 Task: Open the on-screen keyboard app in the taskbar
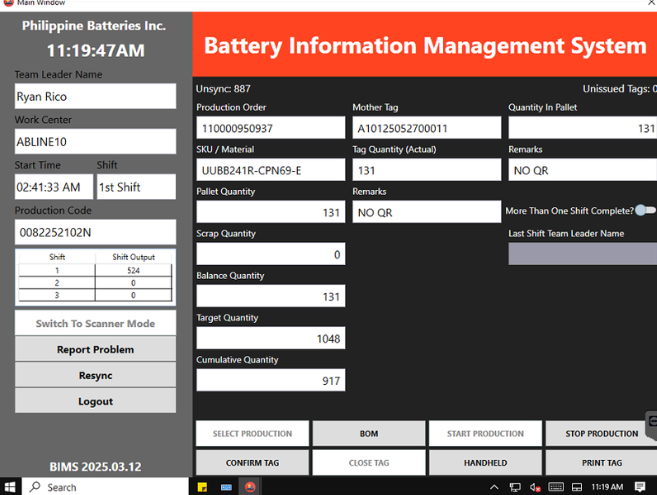[226, 487]
